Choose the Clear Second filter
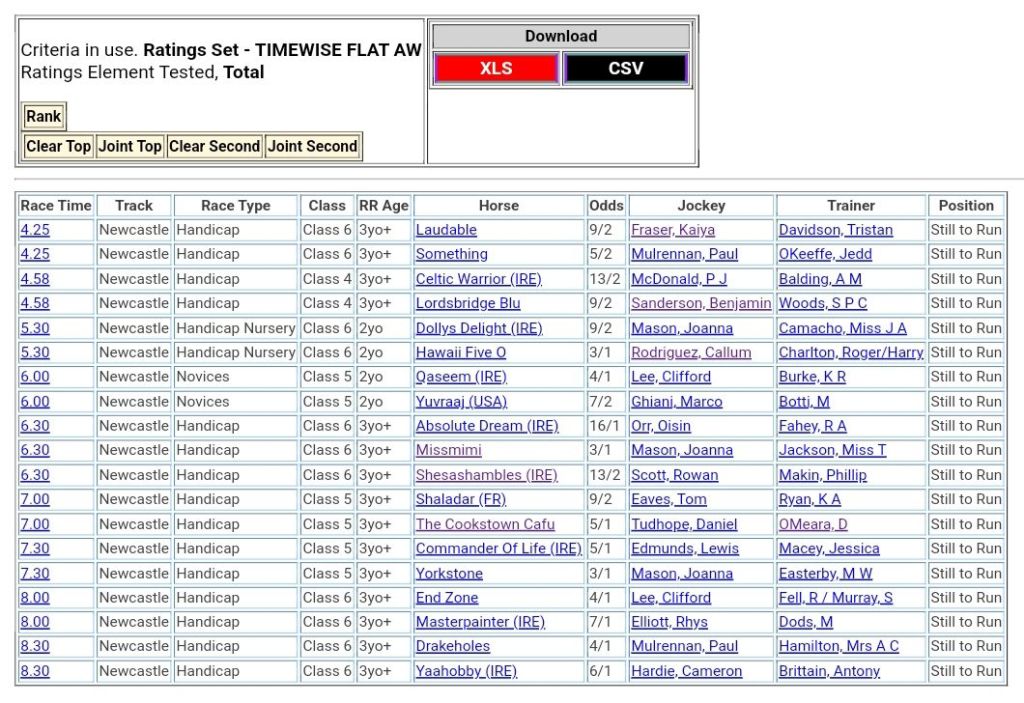 214,146
